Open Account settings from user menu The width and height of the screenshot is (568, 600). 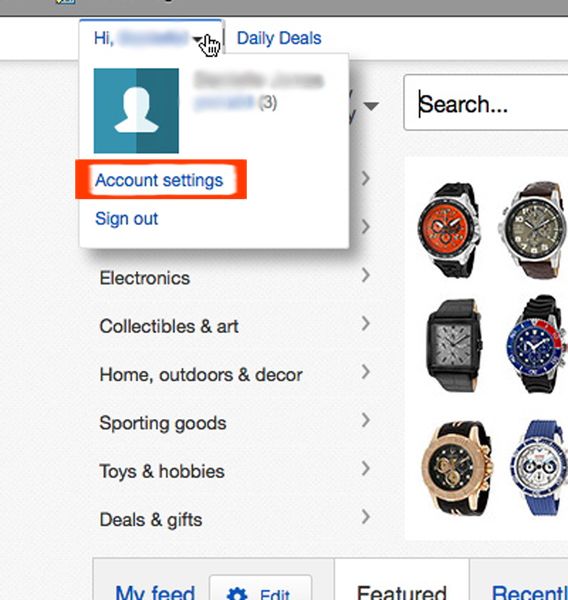[x=159, y=180]
